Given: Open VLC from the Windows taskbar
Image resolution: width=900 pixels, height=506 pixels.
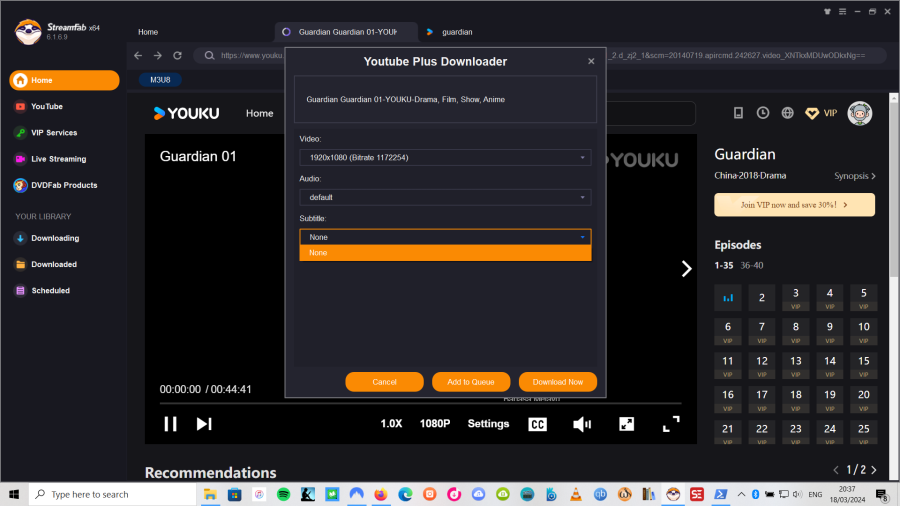Looking at the screenshot, I should 576,494.
